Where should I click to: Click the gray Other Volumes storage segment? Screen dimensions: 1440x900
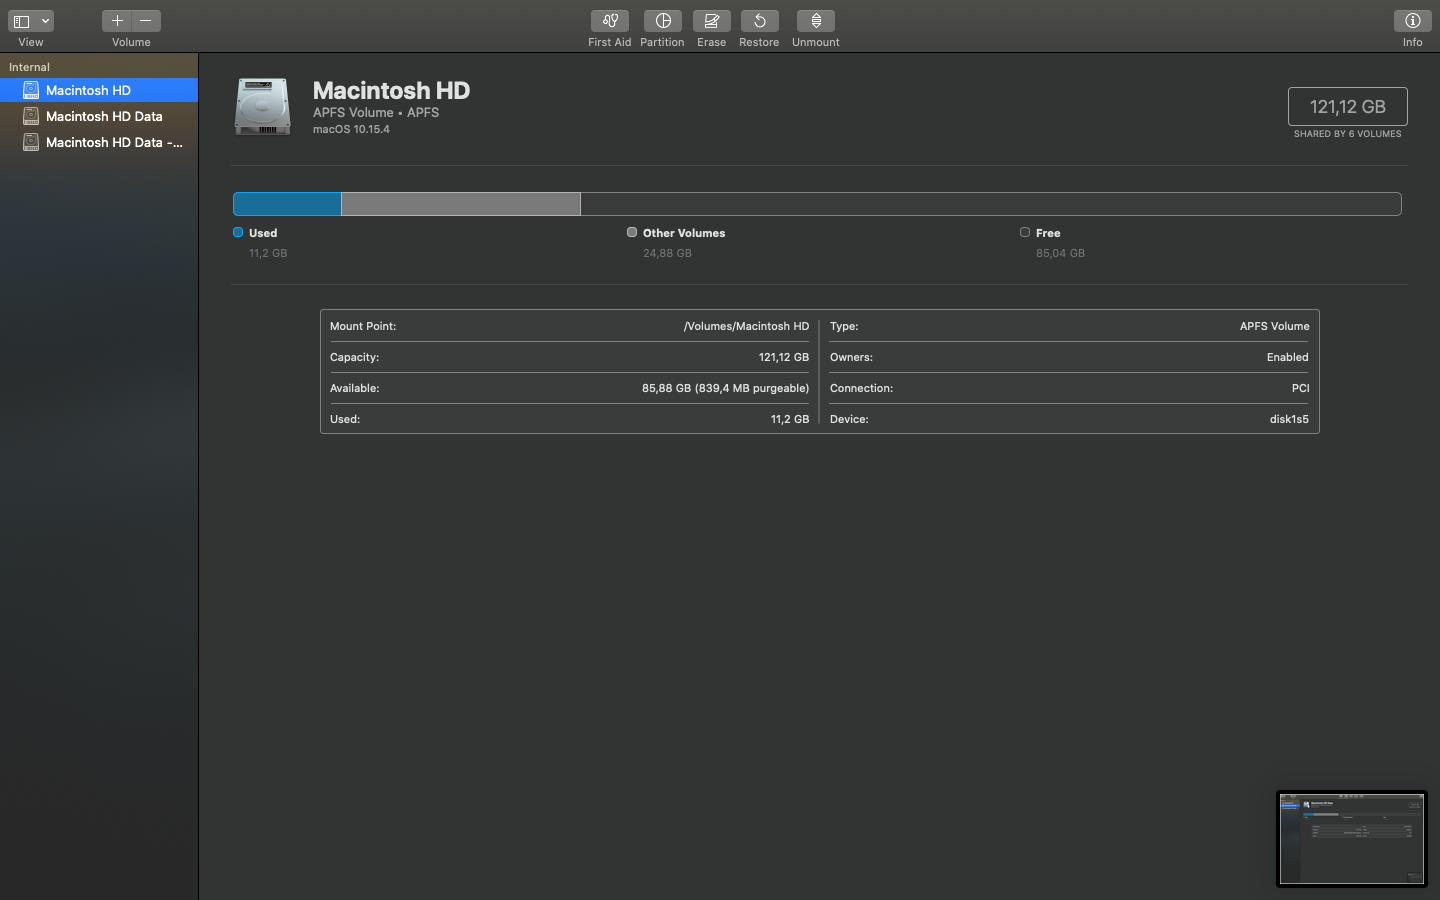coord(461,204)
